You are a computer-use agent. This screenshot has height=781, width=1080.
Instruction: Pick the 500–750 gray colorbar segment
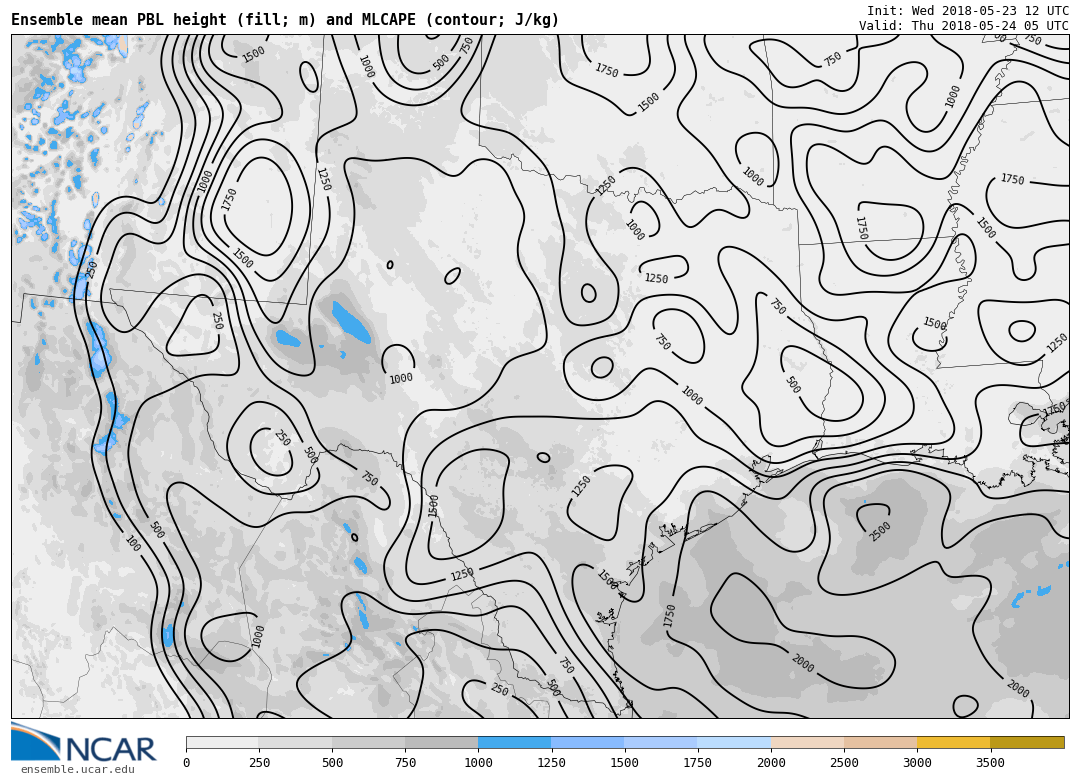[x=368, y=742]
